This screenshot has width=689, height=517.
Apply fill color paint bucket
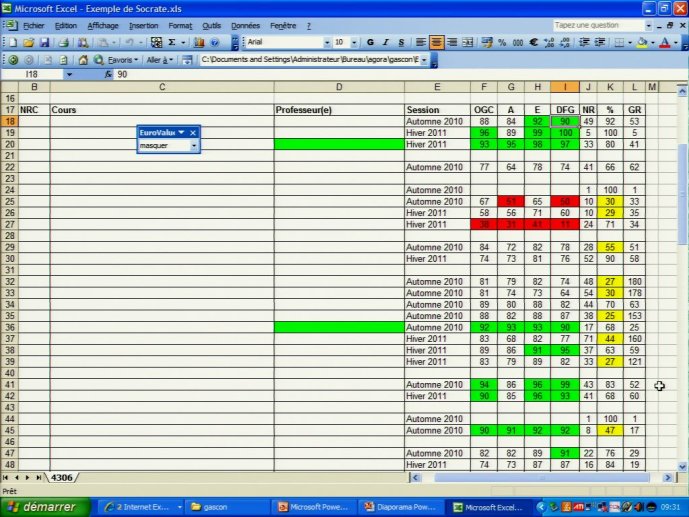pos(642,42)
